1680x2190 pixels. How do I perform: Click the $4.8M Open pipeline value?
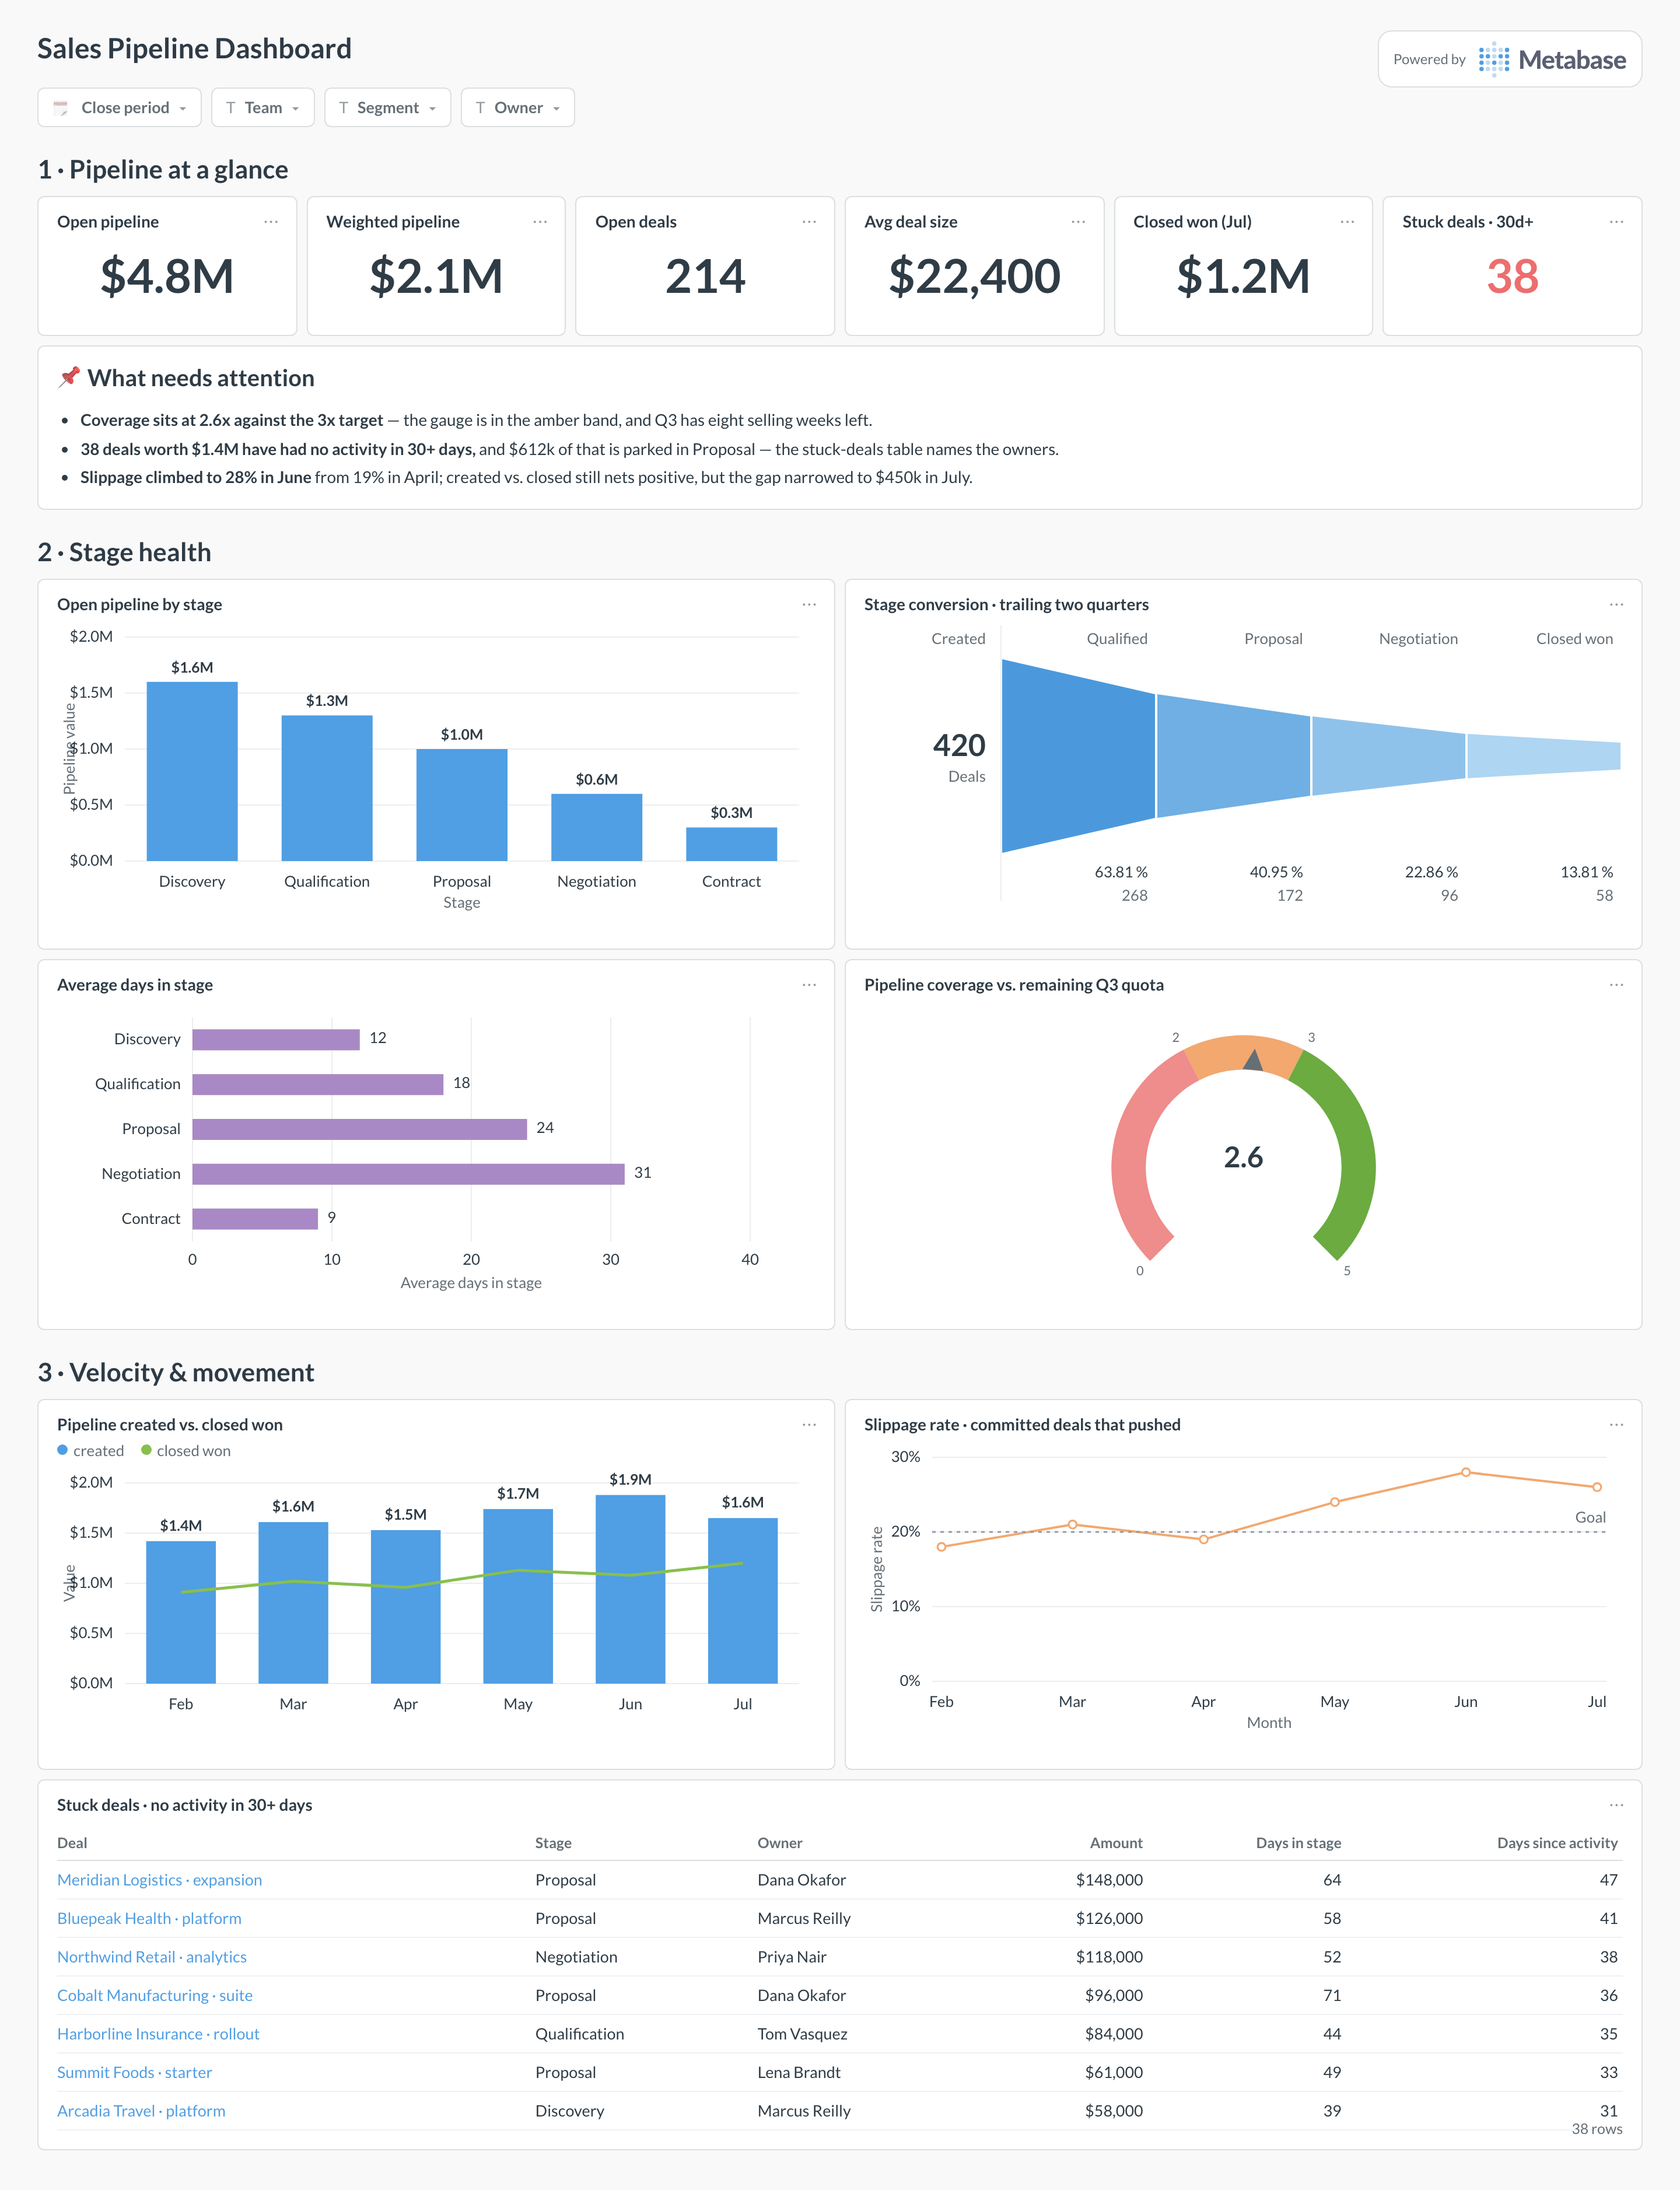click(167, 276)
